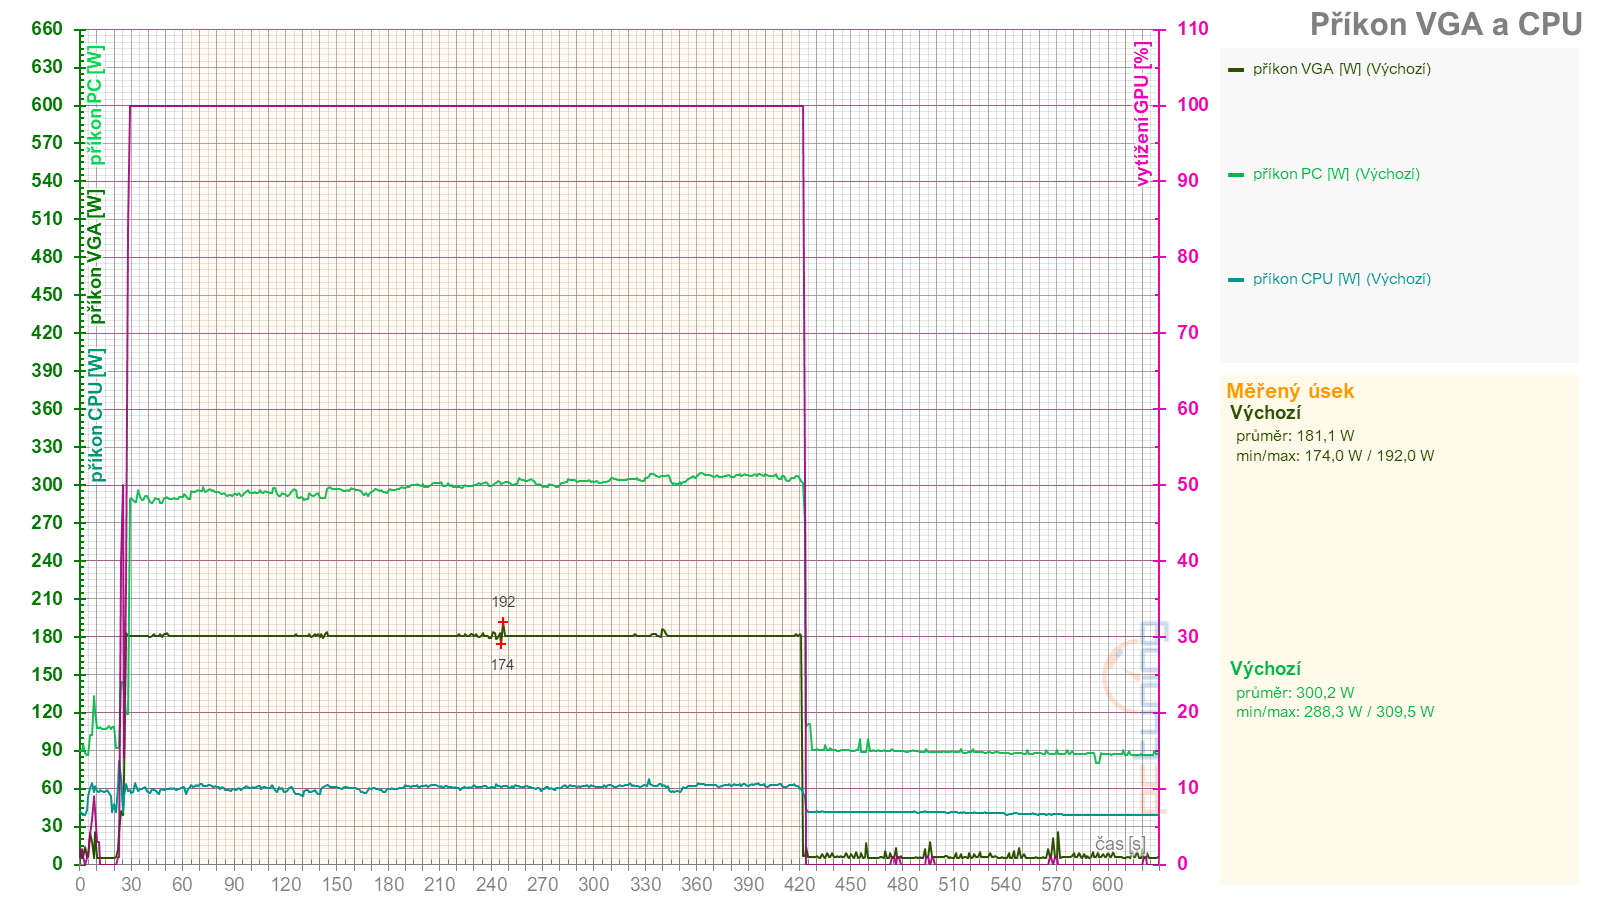Click the bright green 'Výchozí' heading above průměr 300,2 W
Screen dimensions: 1599x897
click(1265, 669)
